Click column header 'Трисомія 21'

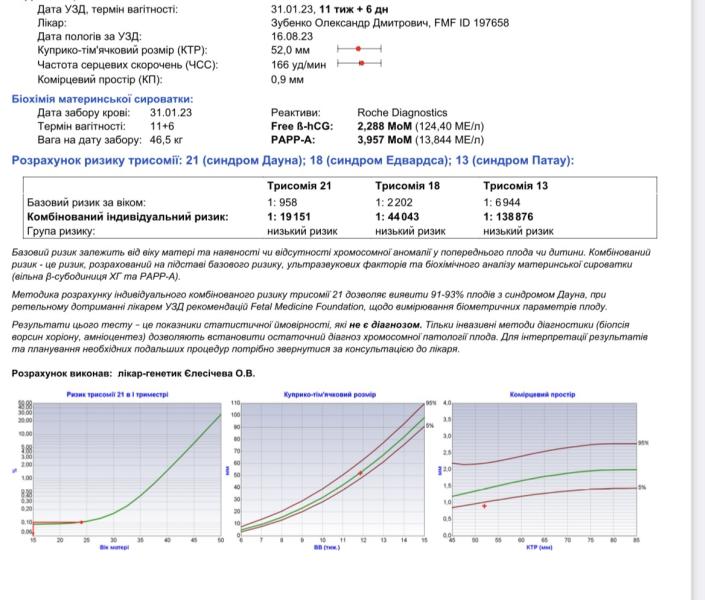(299, 186)
